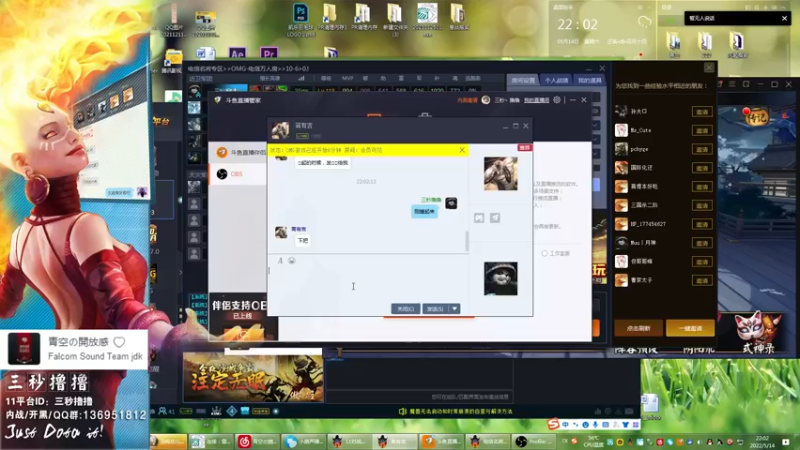Screen dimensions: 800x450
Task: Click the contact's large avatar thumbnail
Action: [501, 174]
